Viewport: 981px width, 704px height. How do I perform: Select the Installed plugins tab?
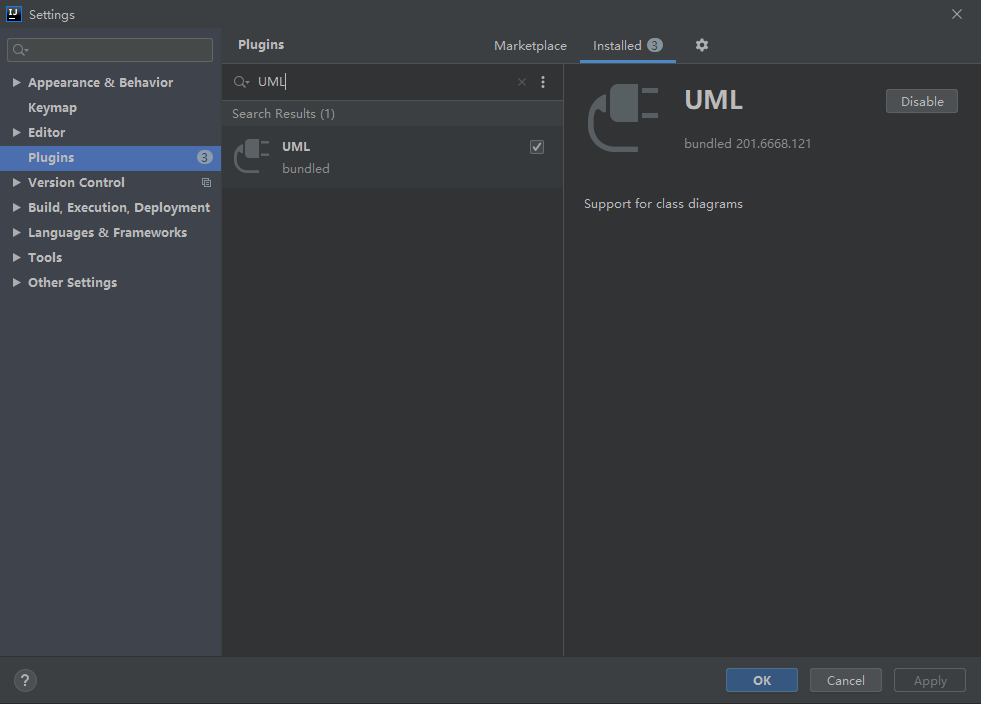point(617,46)
